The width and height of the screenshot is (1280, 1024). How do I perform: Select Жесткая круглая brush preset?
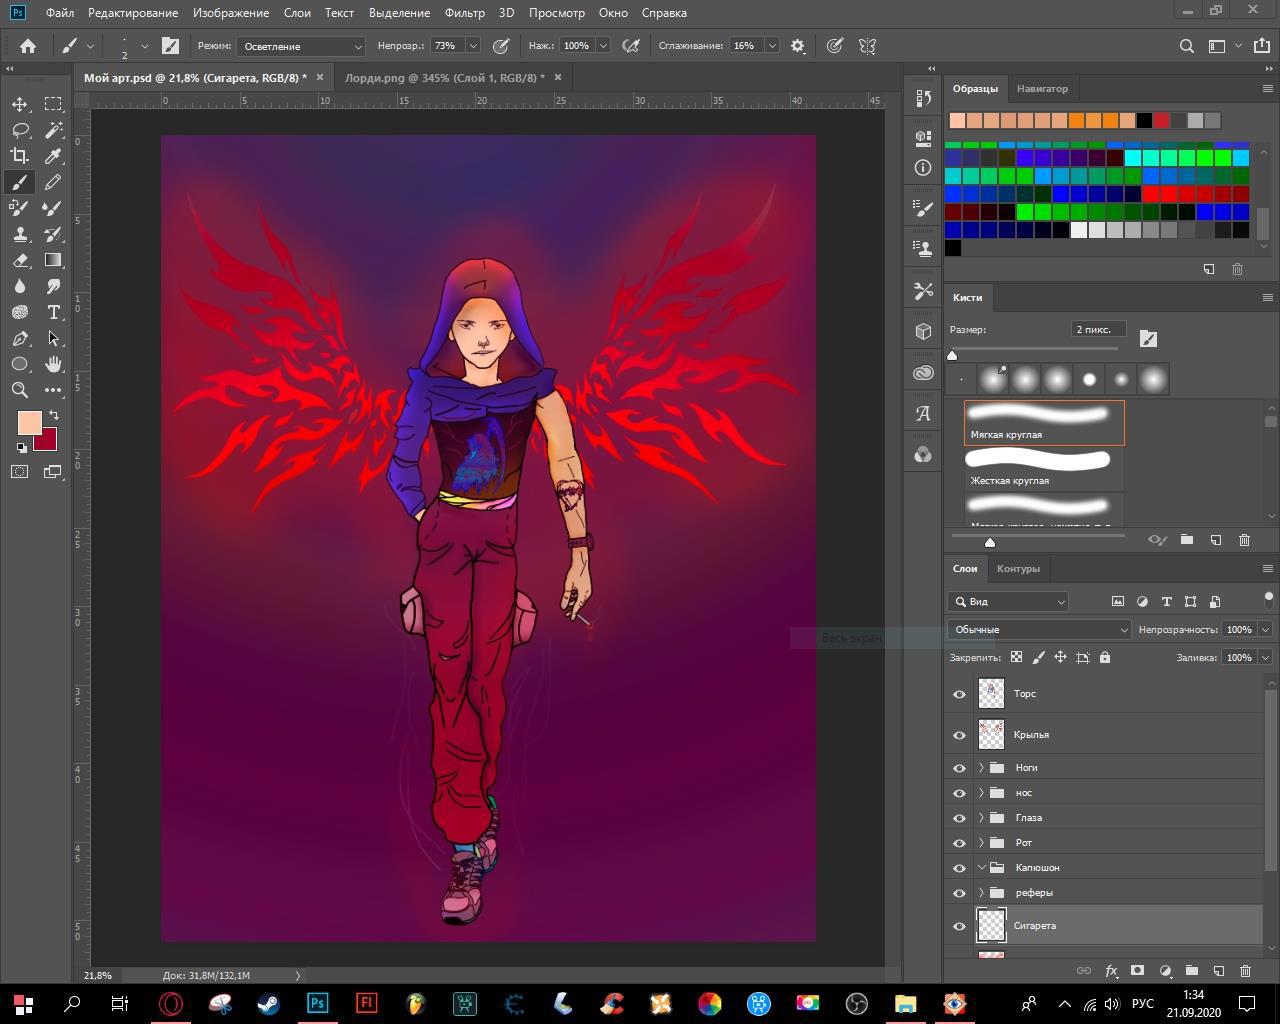point(1044,469)
